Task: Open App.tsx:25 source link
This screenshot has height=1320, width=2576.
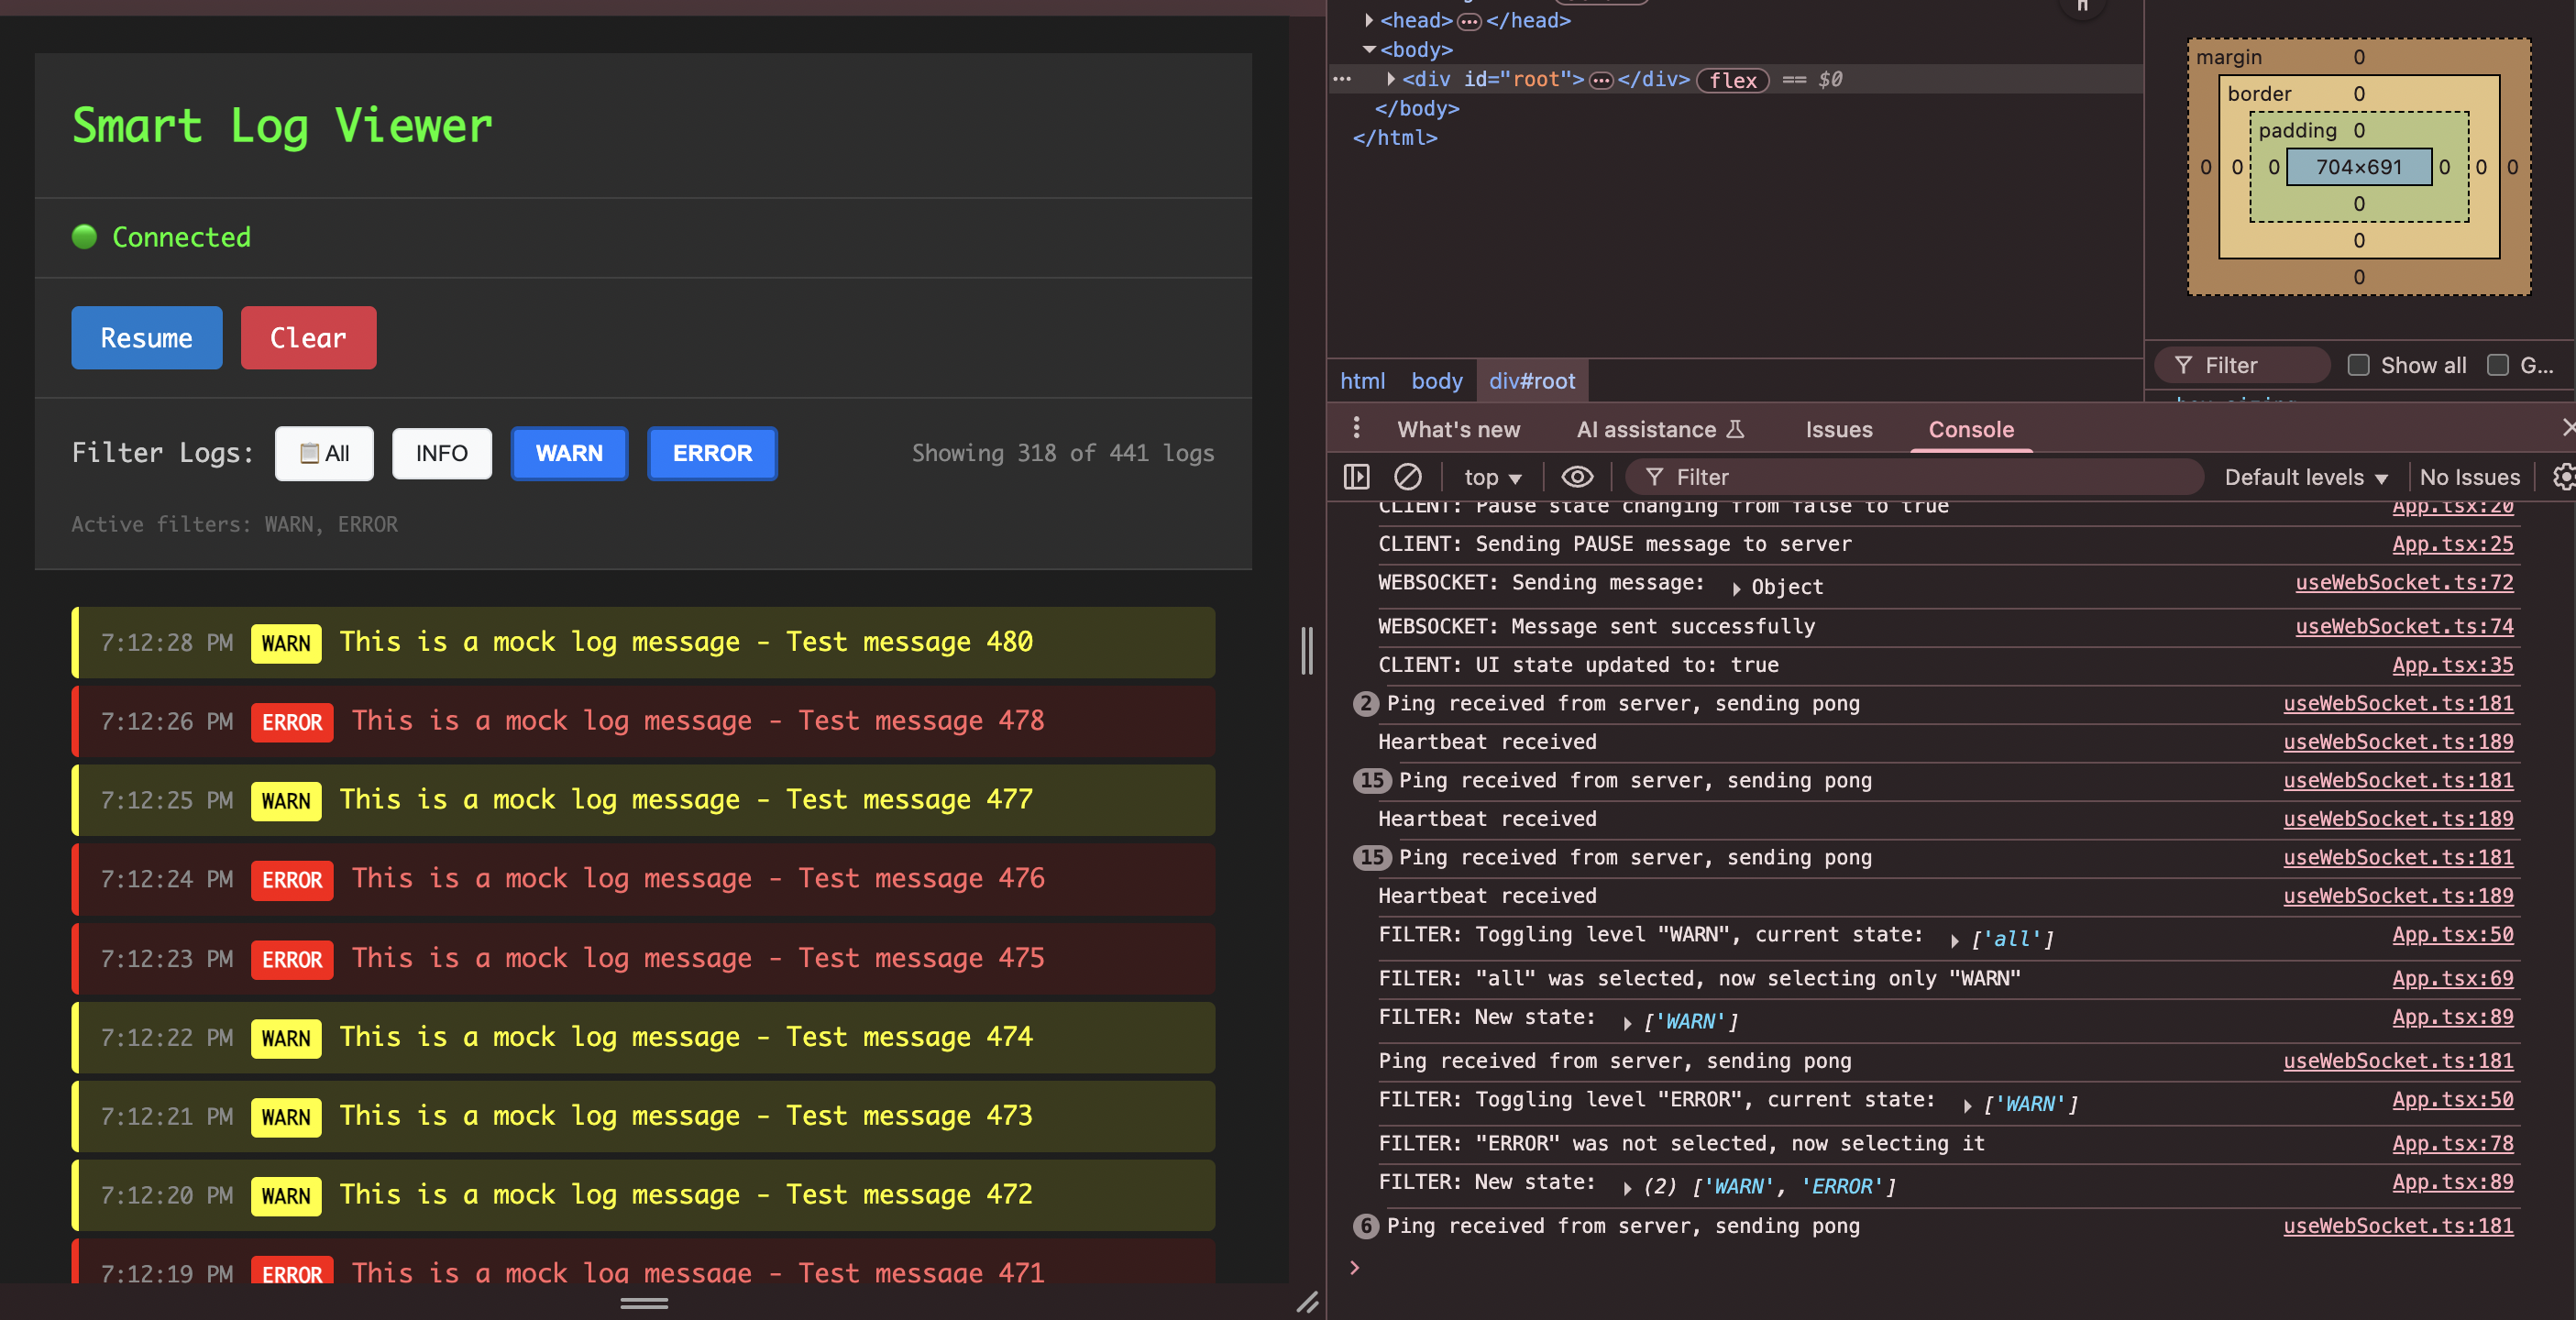Action: point(2452,544)
